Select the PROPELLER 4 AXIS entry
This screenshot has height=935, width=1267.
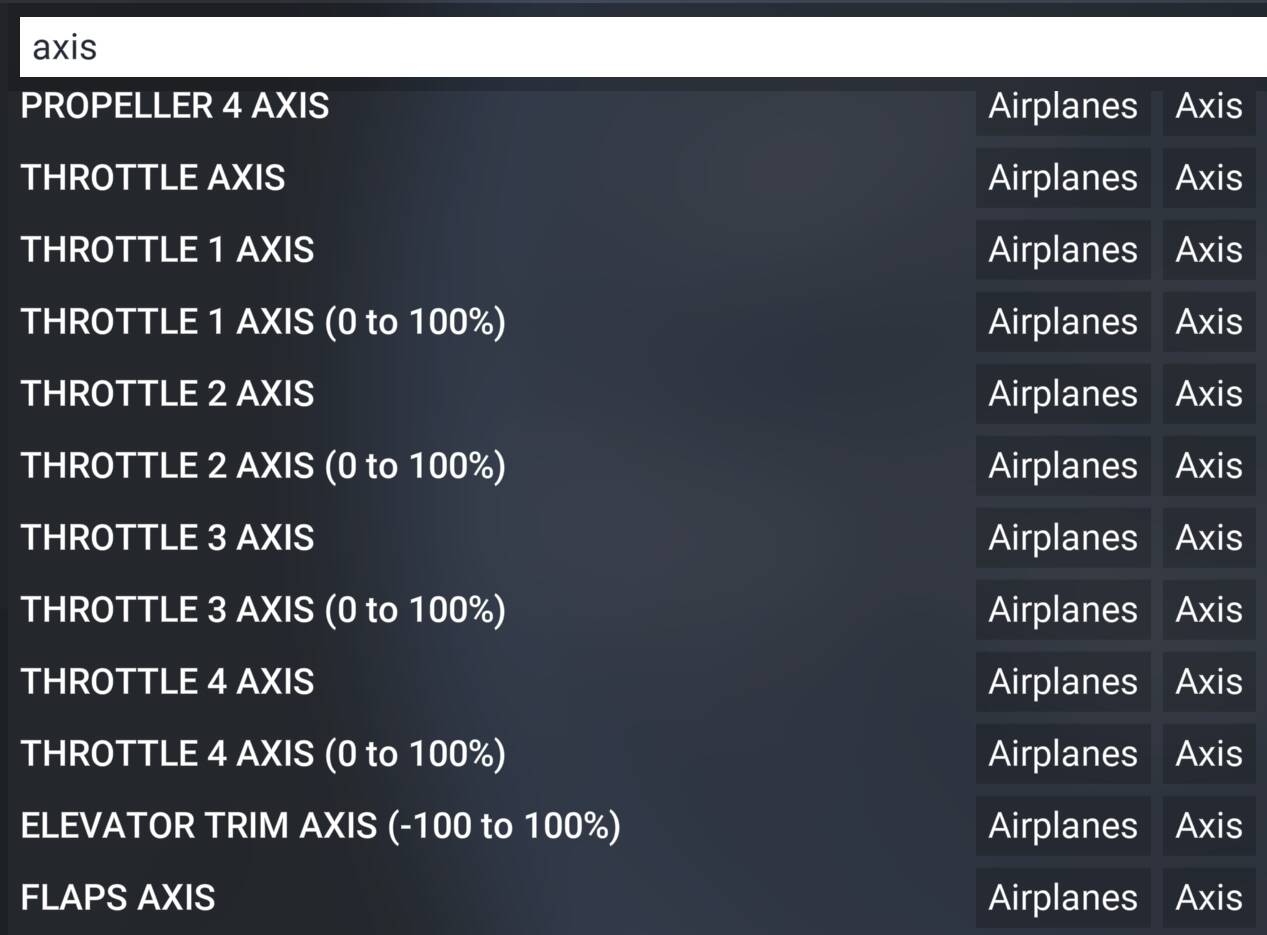[175, 106]
